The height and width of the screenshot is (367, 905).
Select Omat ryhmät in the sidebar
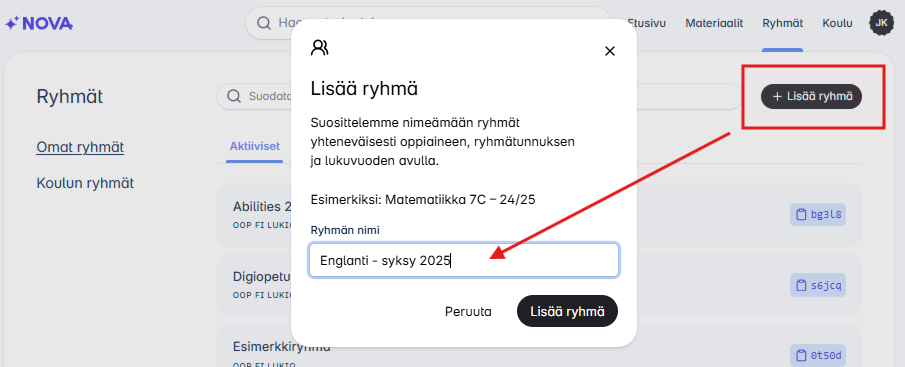[80, 147]
